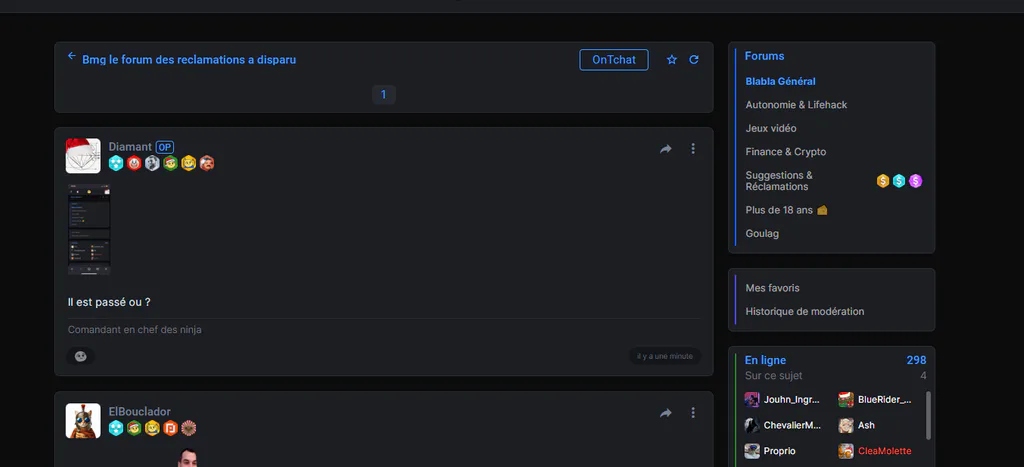Image resolution: width=1024 pixels, height=467 pixels.
Task: Open the Suggestions & Réclamations forum
Action: tap(779, 181)
